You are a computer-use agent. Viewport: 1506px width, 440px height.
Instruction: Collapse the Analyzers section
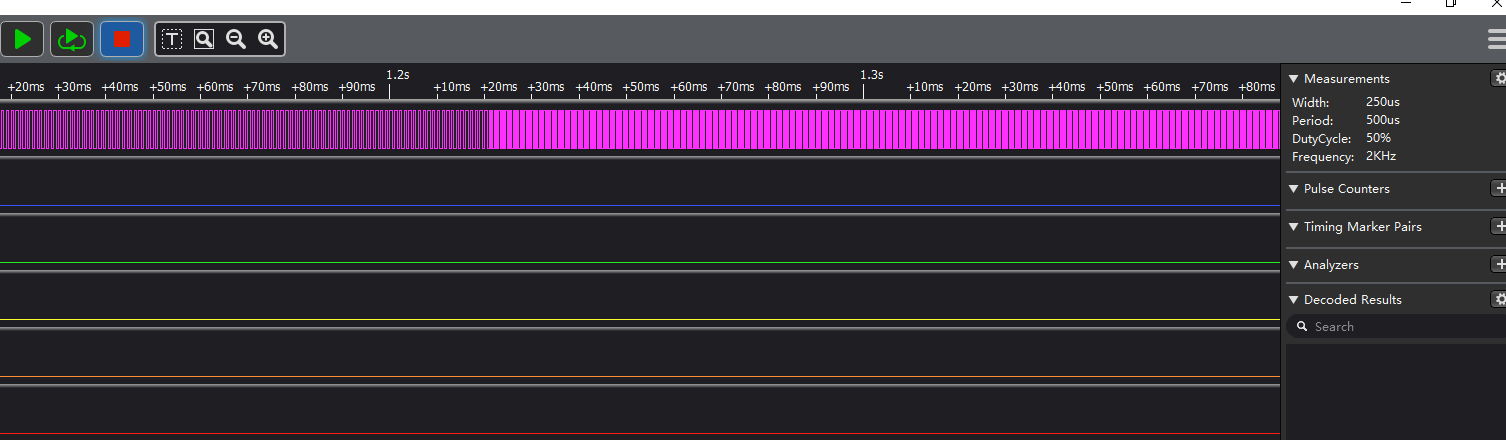1294,265
